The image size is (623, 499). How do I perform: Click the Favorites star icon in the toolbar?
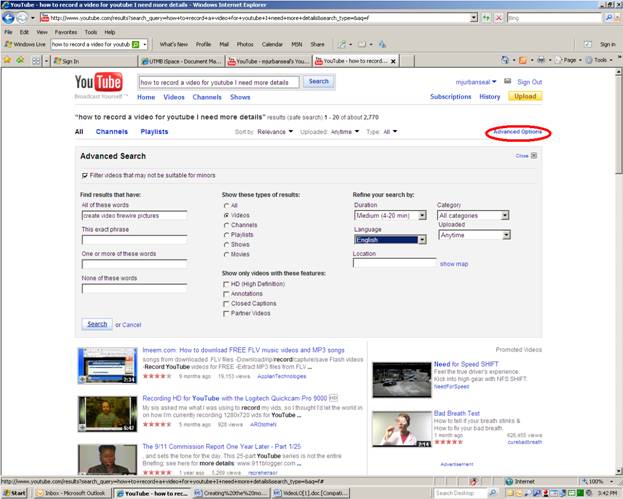[x=8, y=60]
